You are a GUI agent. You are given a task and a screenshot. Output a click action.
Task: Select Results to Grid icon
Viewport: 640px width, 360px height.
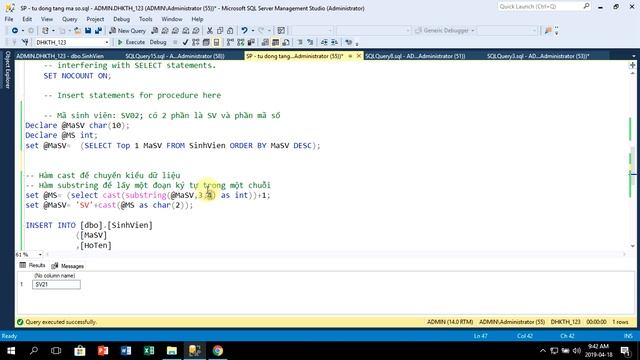tap(276, 42)
